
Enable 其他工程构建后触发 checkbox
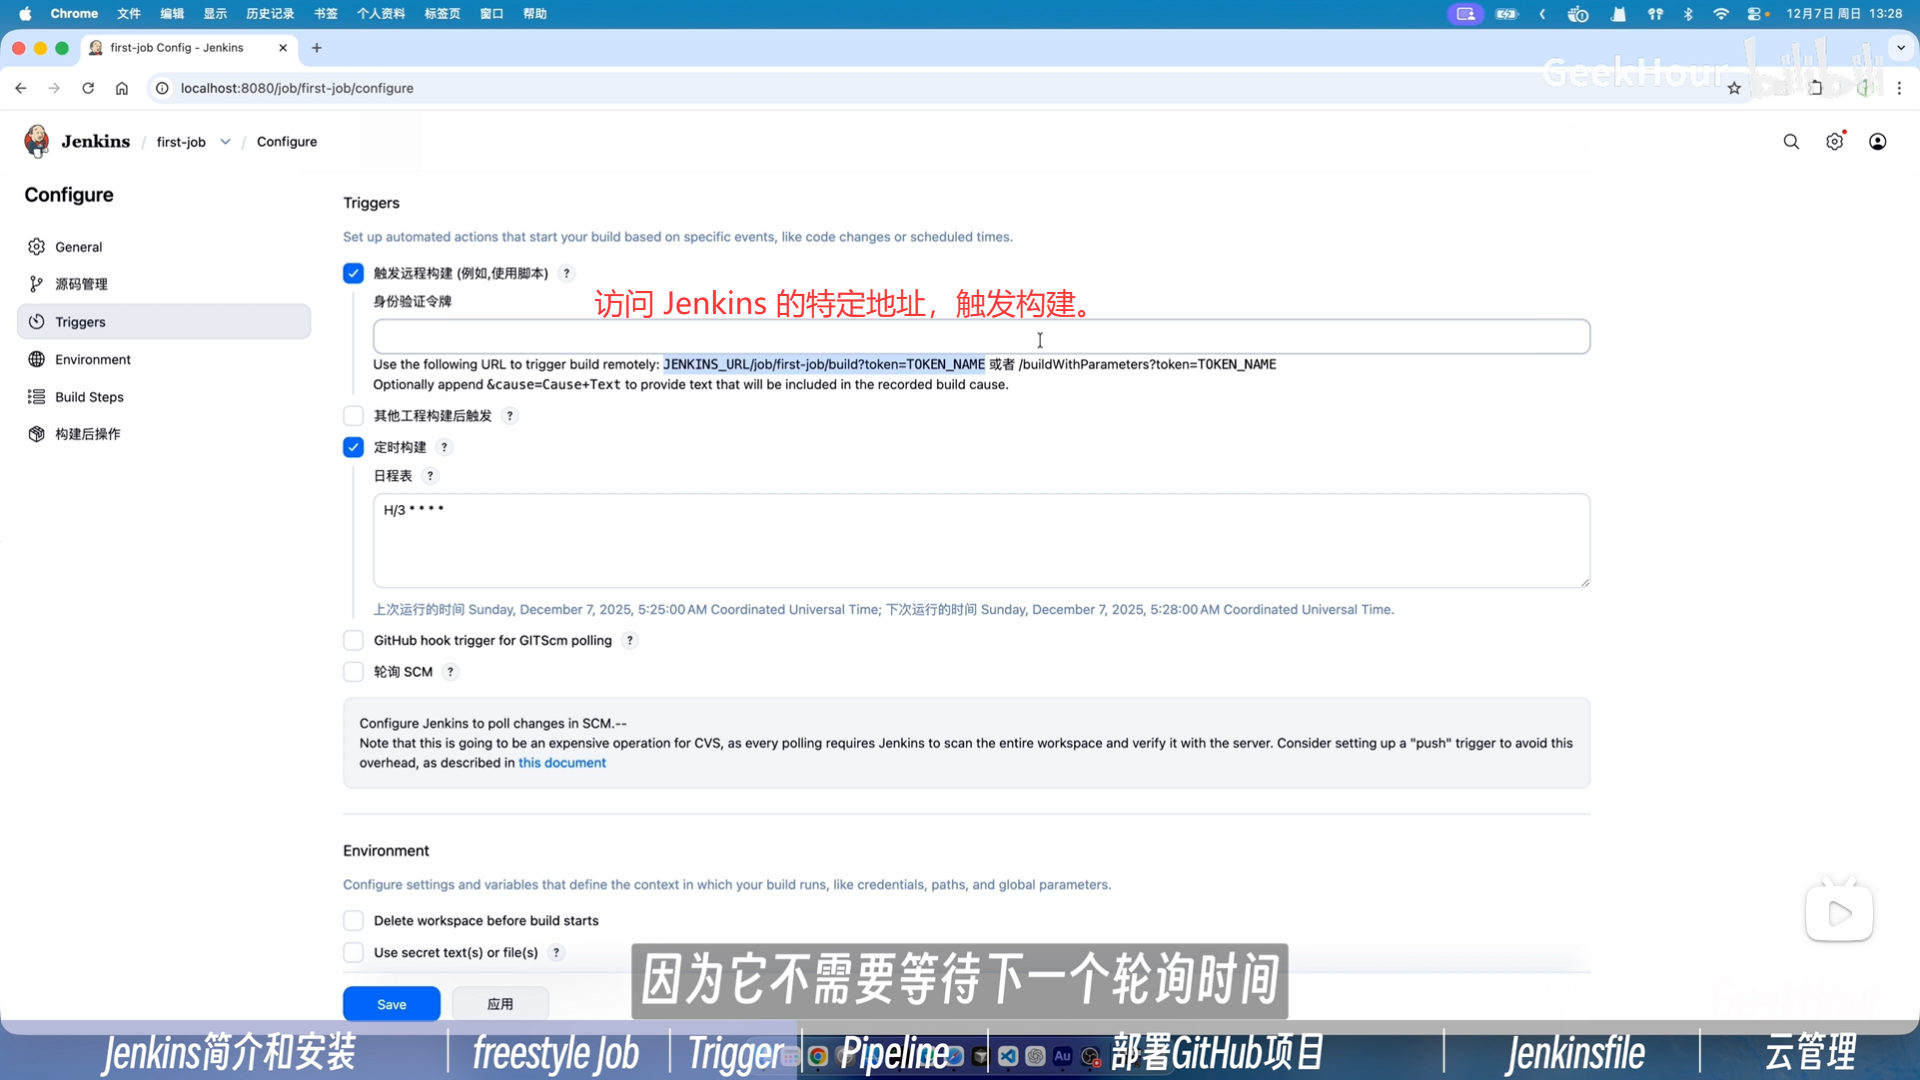[353, 416]
